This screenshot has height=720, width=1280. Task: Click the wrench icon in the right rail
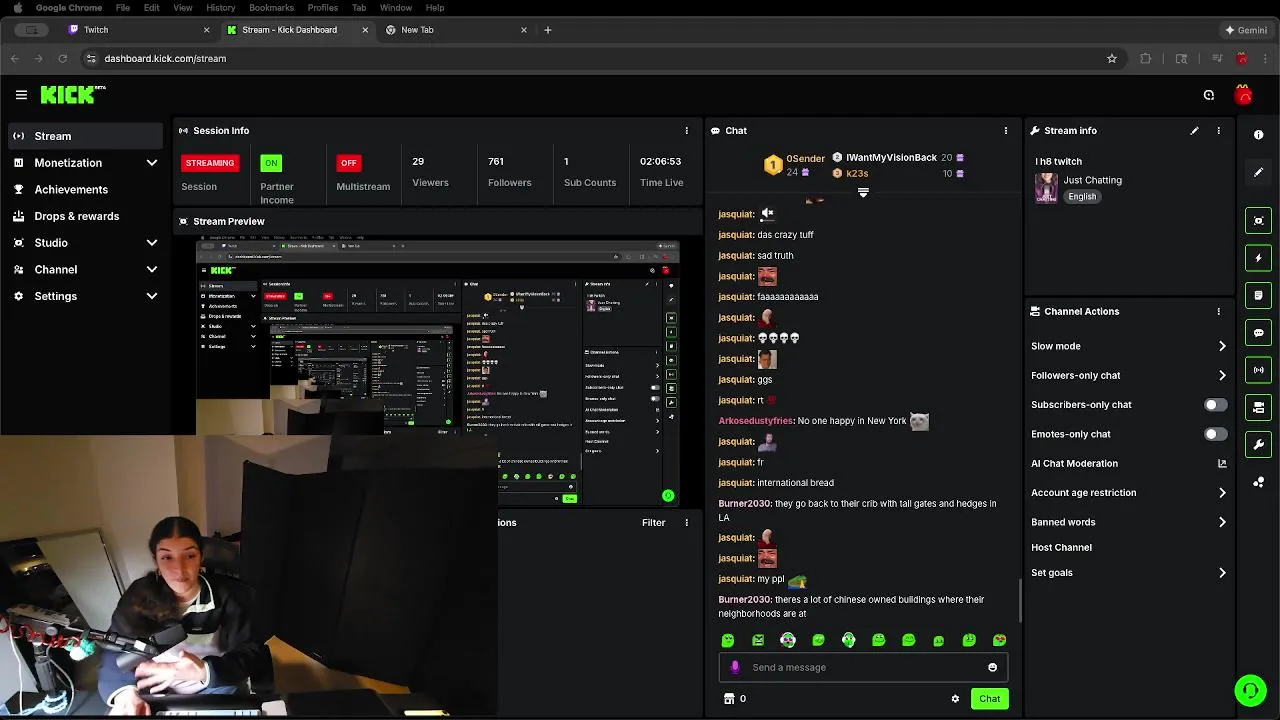[1258, 444]
